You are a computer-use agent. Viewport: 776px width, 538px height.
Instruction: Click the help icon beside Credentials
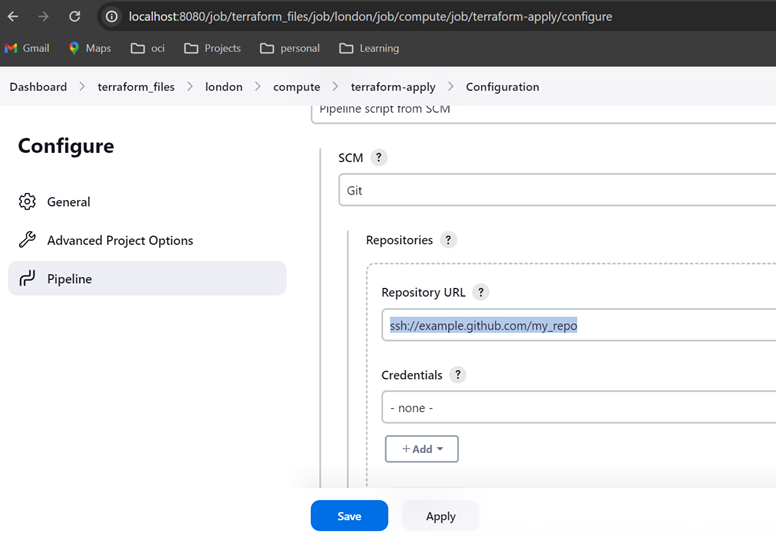[x=458, y=376]
